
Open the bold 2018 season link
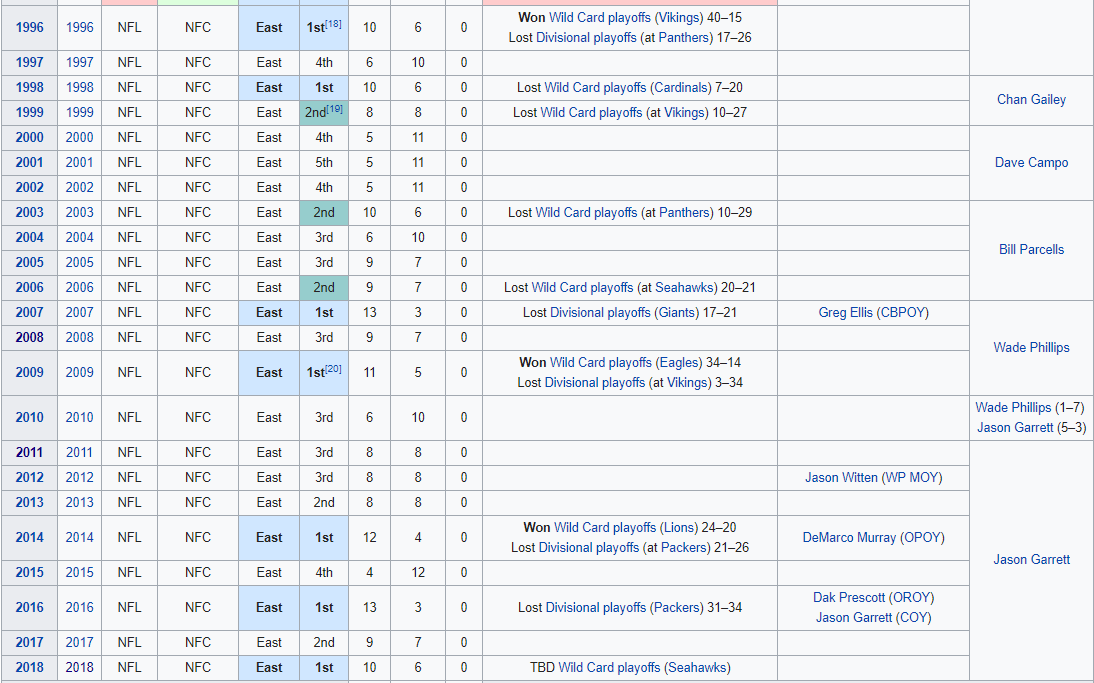pos(29,668)
